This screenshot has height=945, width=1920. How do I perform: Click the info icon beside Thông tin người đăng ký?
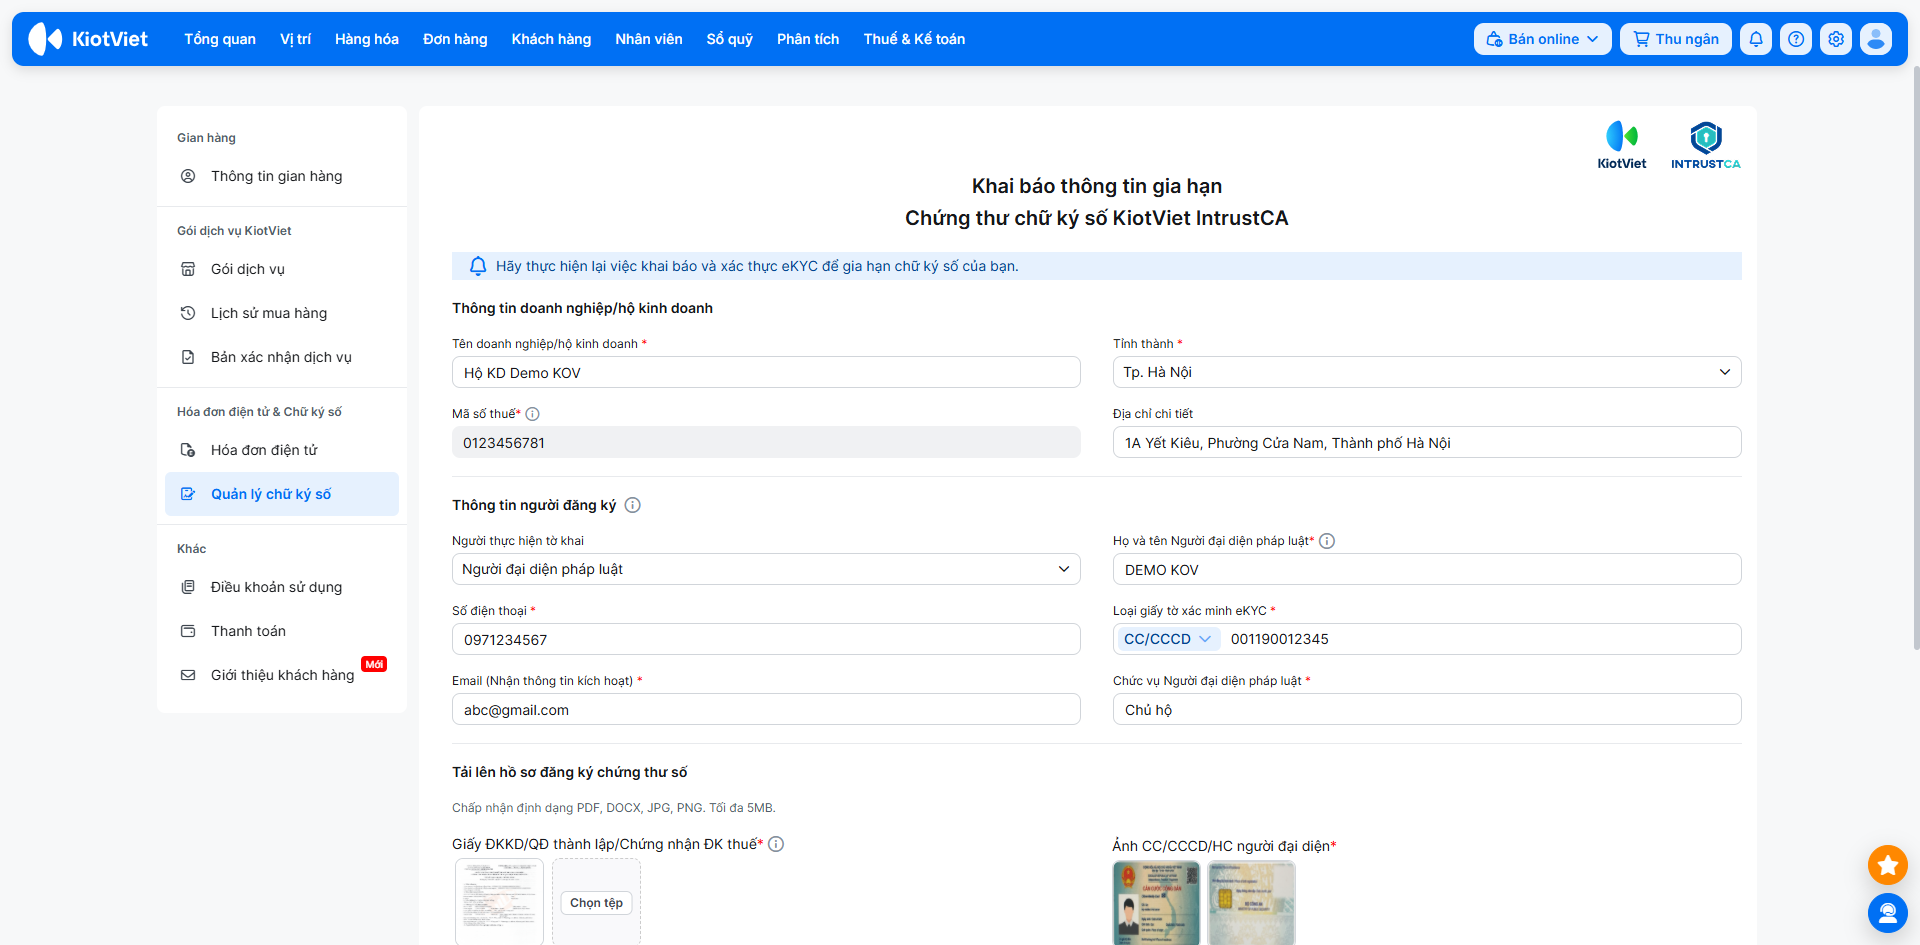pyautogui.click(x=633, y=505)
